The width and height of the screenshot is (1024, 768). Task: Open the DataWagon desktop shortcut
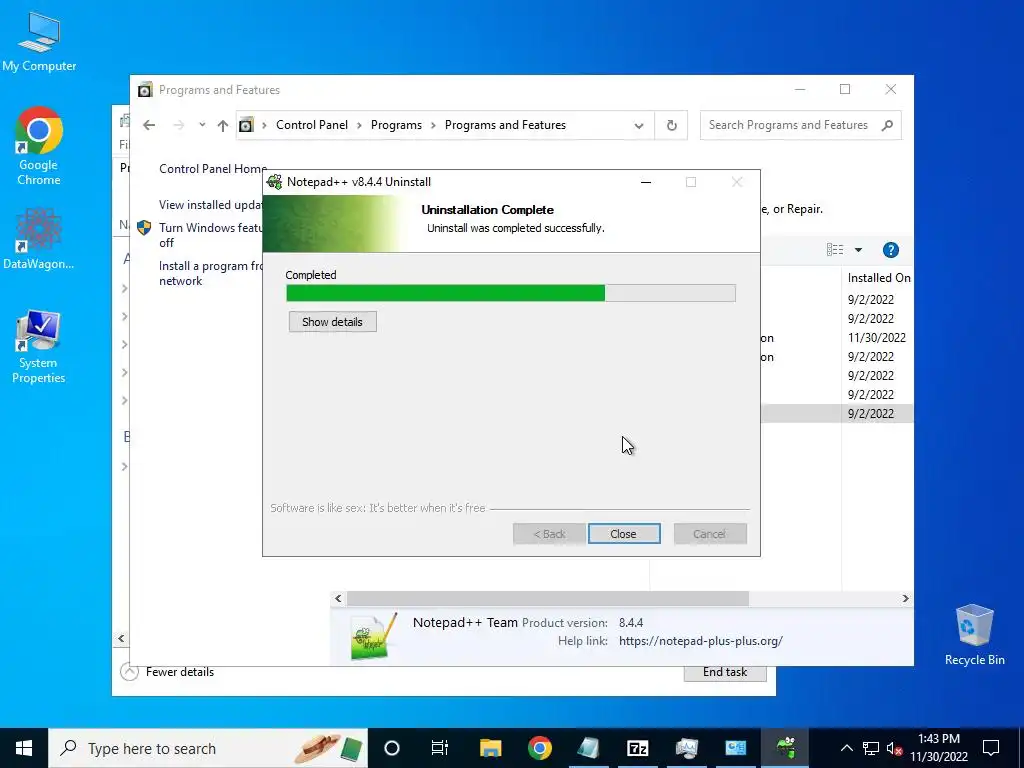pos(39,239)
